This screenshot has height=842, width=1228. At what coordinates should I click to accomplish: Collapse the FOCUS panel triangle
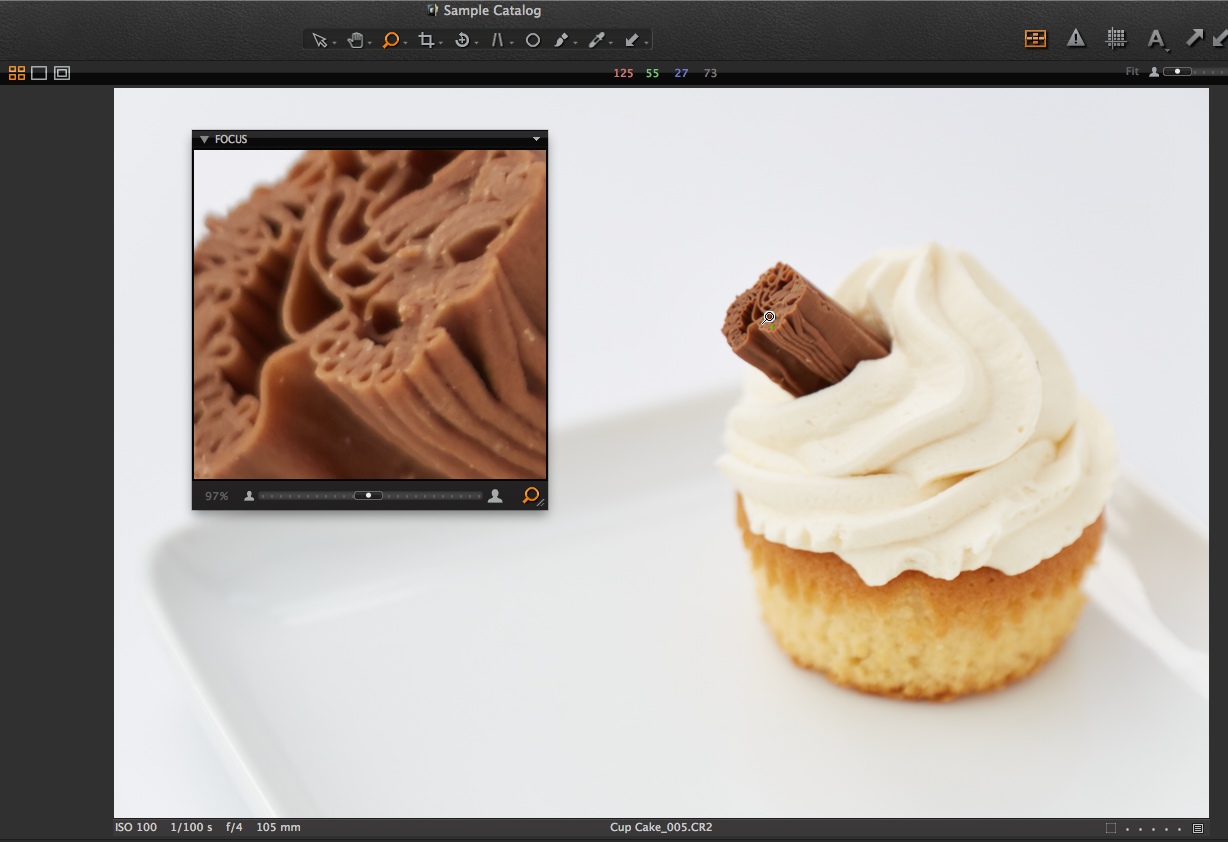pos(204,140)
